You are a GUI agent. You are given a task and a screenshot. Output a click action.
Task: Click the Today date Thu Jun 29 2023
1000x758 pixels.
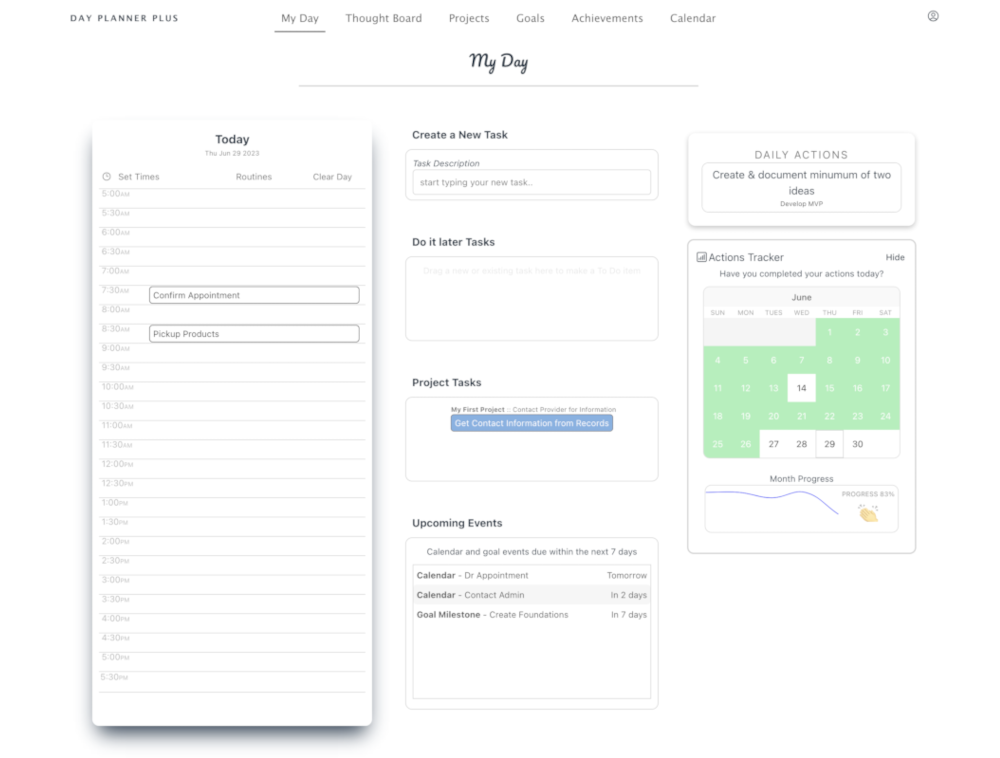point(232,153)
